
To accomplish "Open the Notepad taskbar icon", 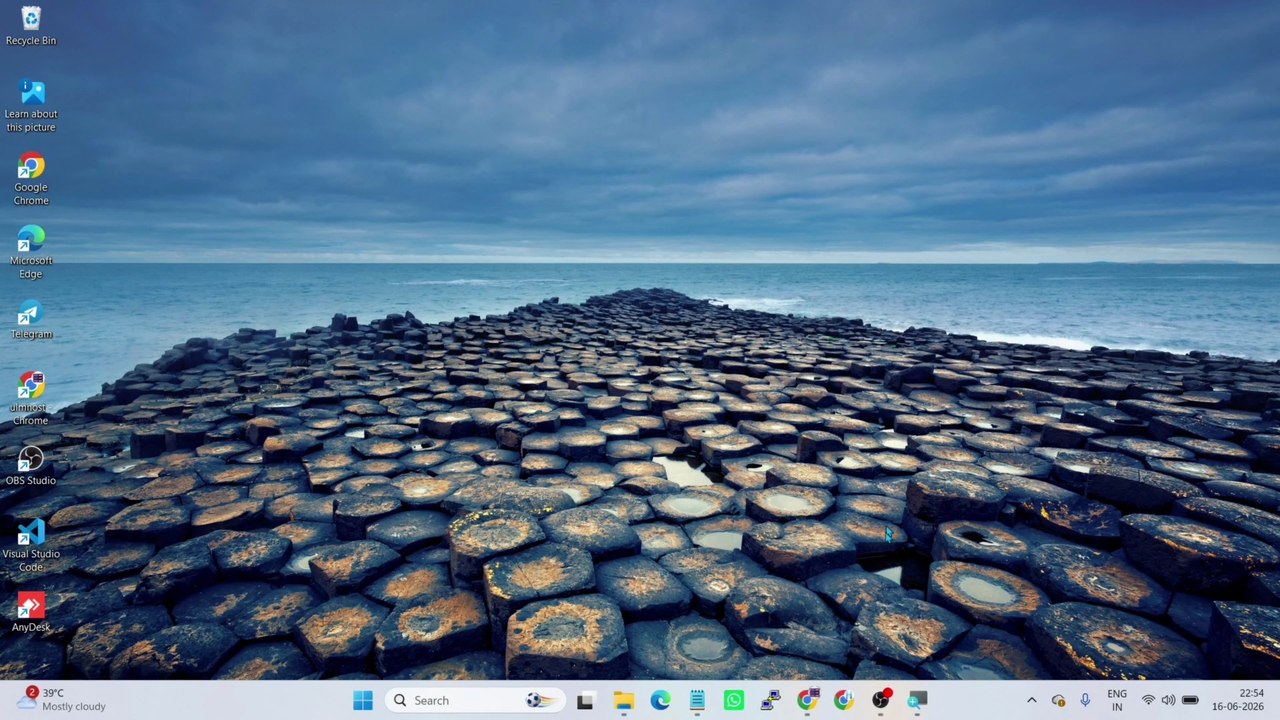I will (697, 700).
